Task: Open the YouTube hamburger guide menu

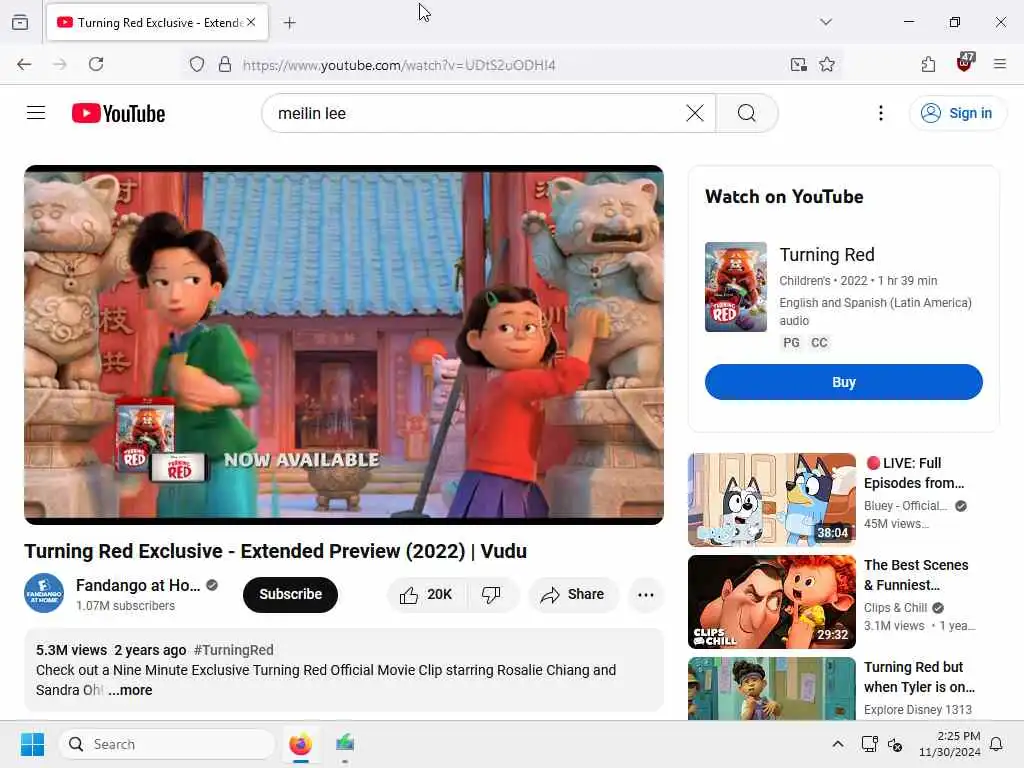Action: tap(36, 113)
